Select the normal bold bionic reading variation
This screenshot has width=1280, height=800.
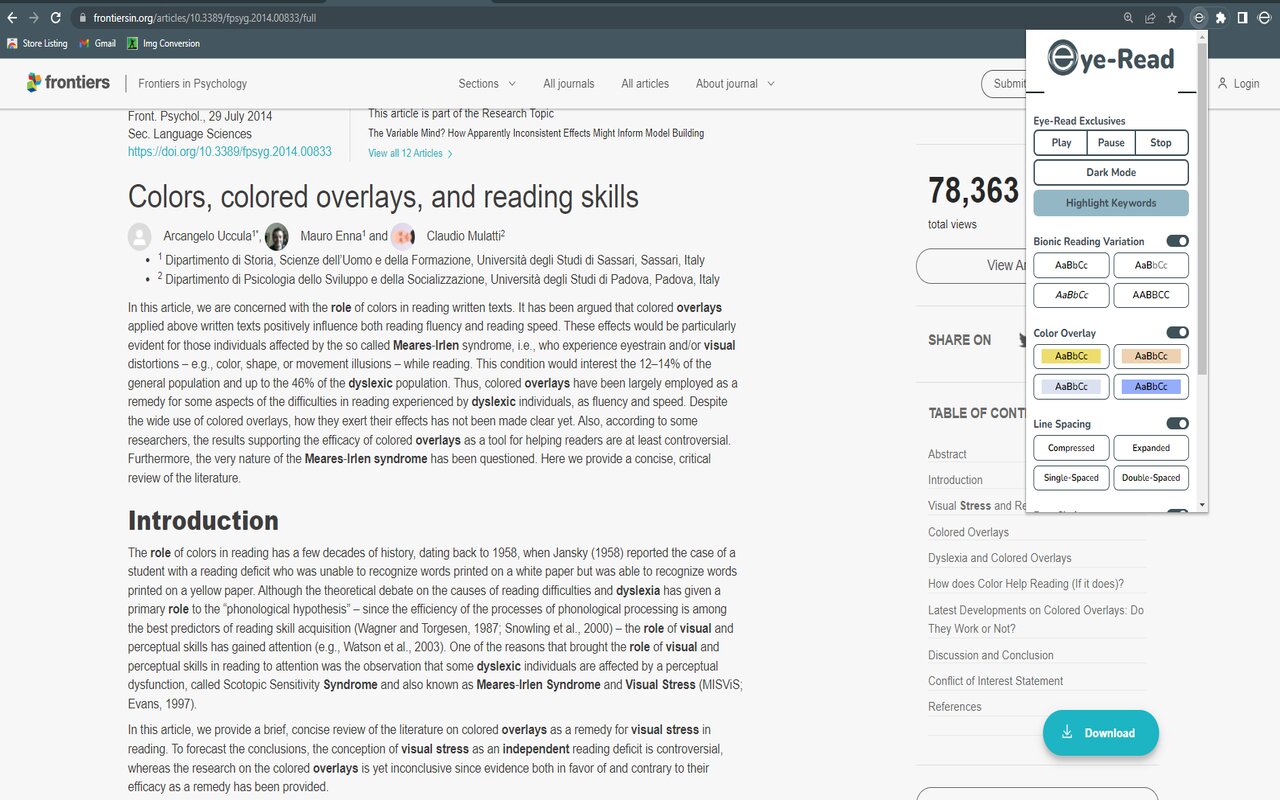click(1071, 265)
